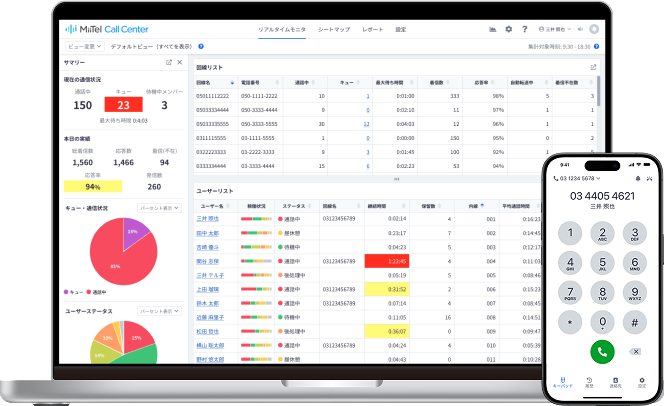Switch to the シートマップ tab

(335, 30)
